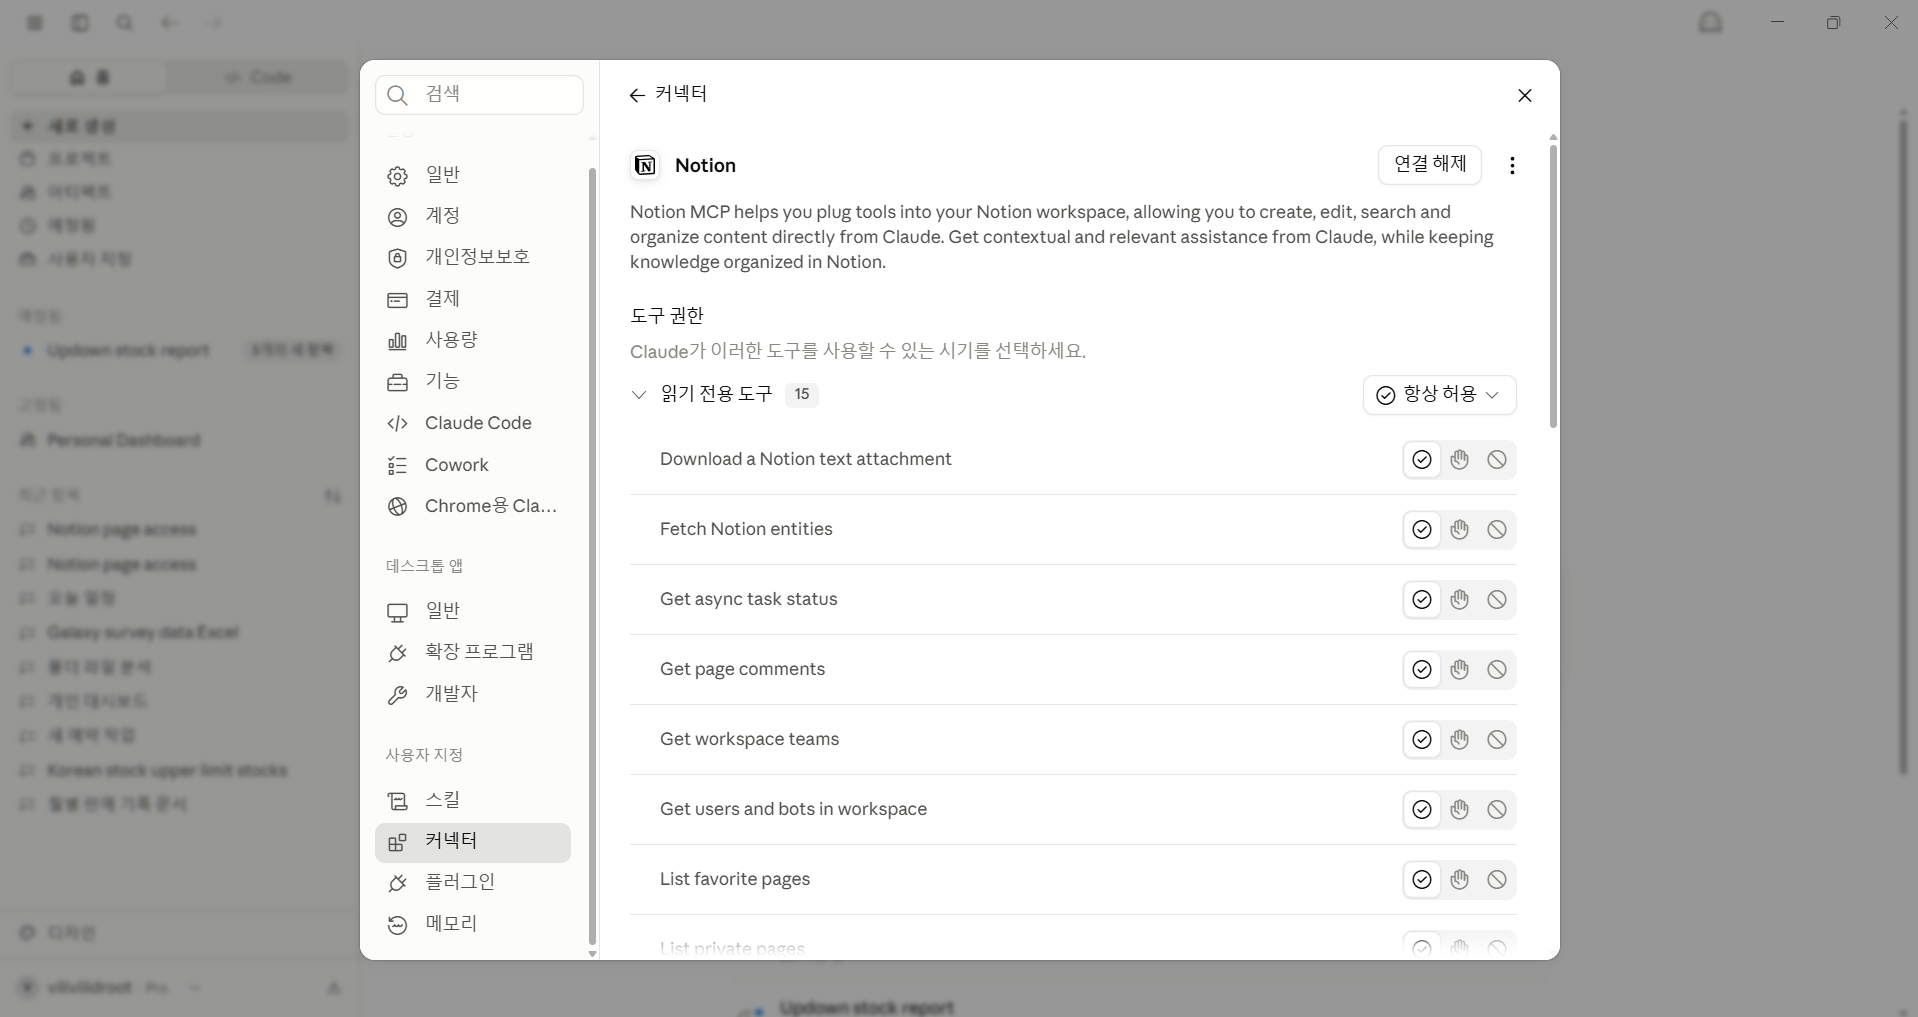1918x1017 pixels.
Task: Require approval for List favorite pages
Action: point(1460,880)
